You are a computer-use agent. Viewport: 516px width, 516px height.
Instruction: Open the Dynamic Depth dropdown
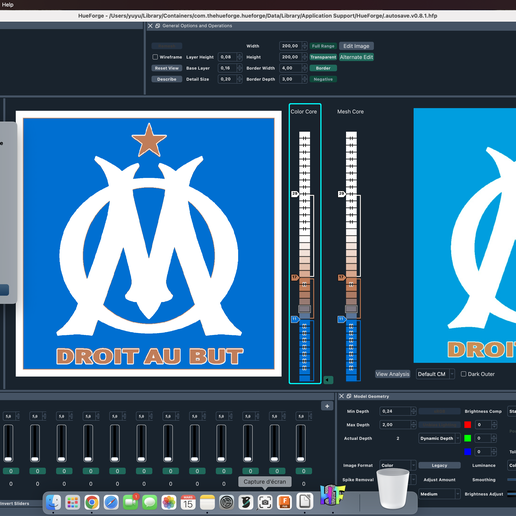click(x=439, y=438)
